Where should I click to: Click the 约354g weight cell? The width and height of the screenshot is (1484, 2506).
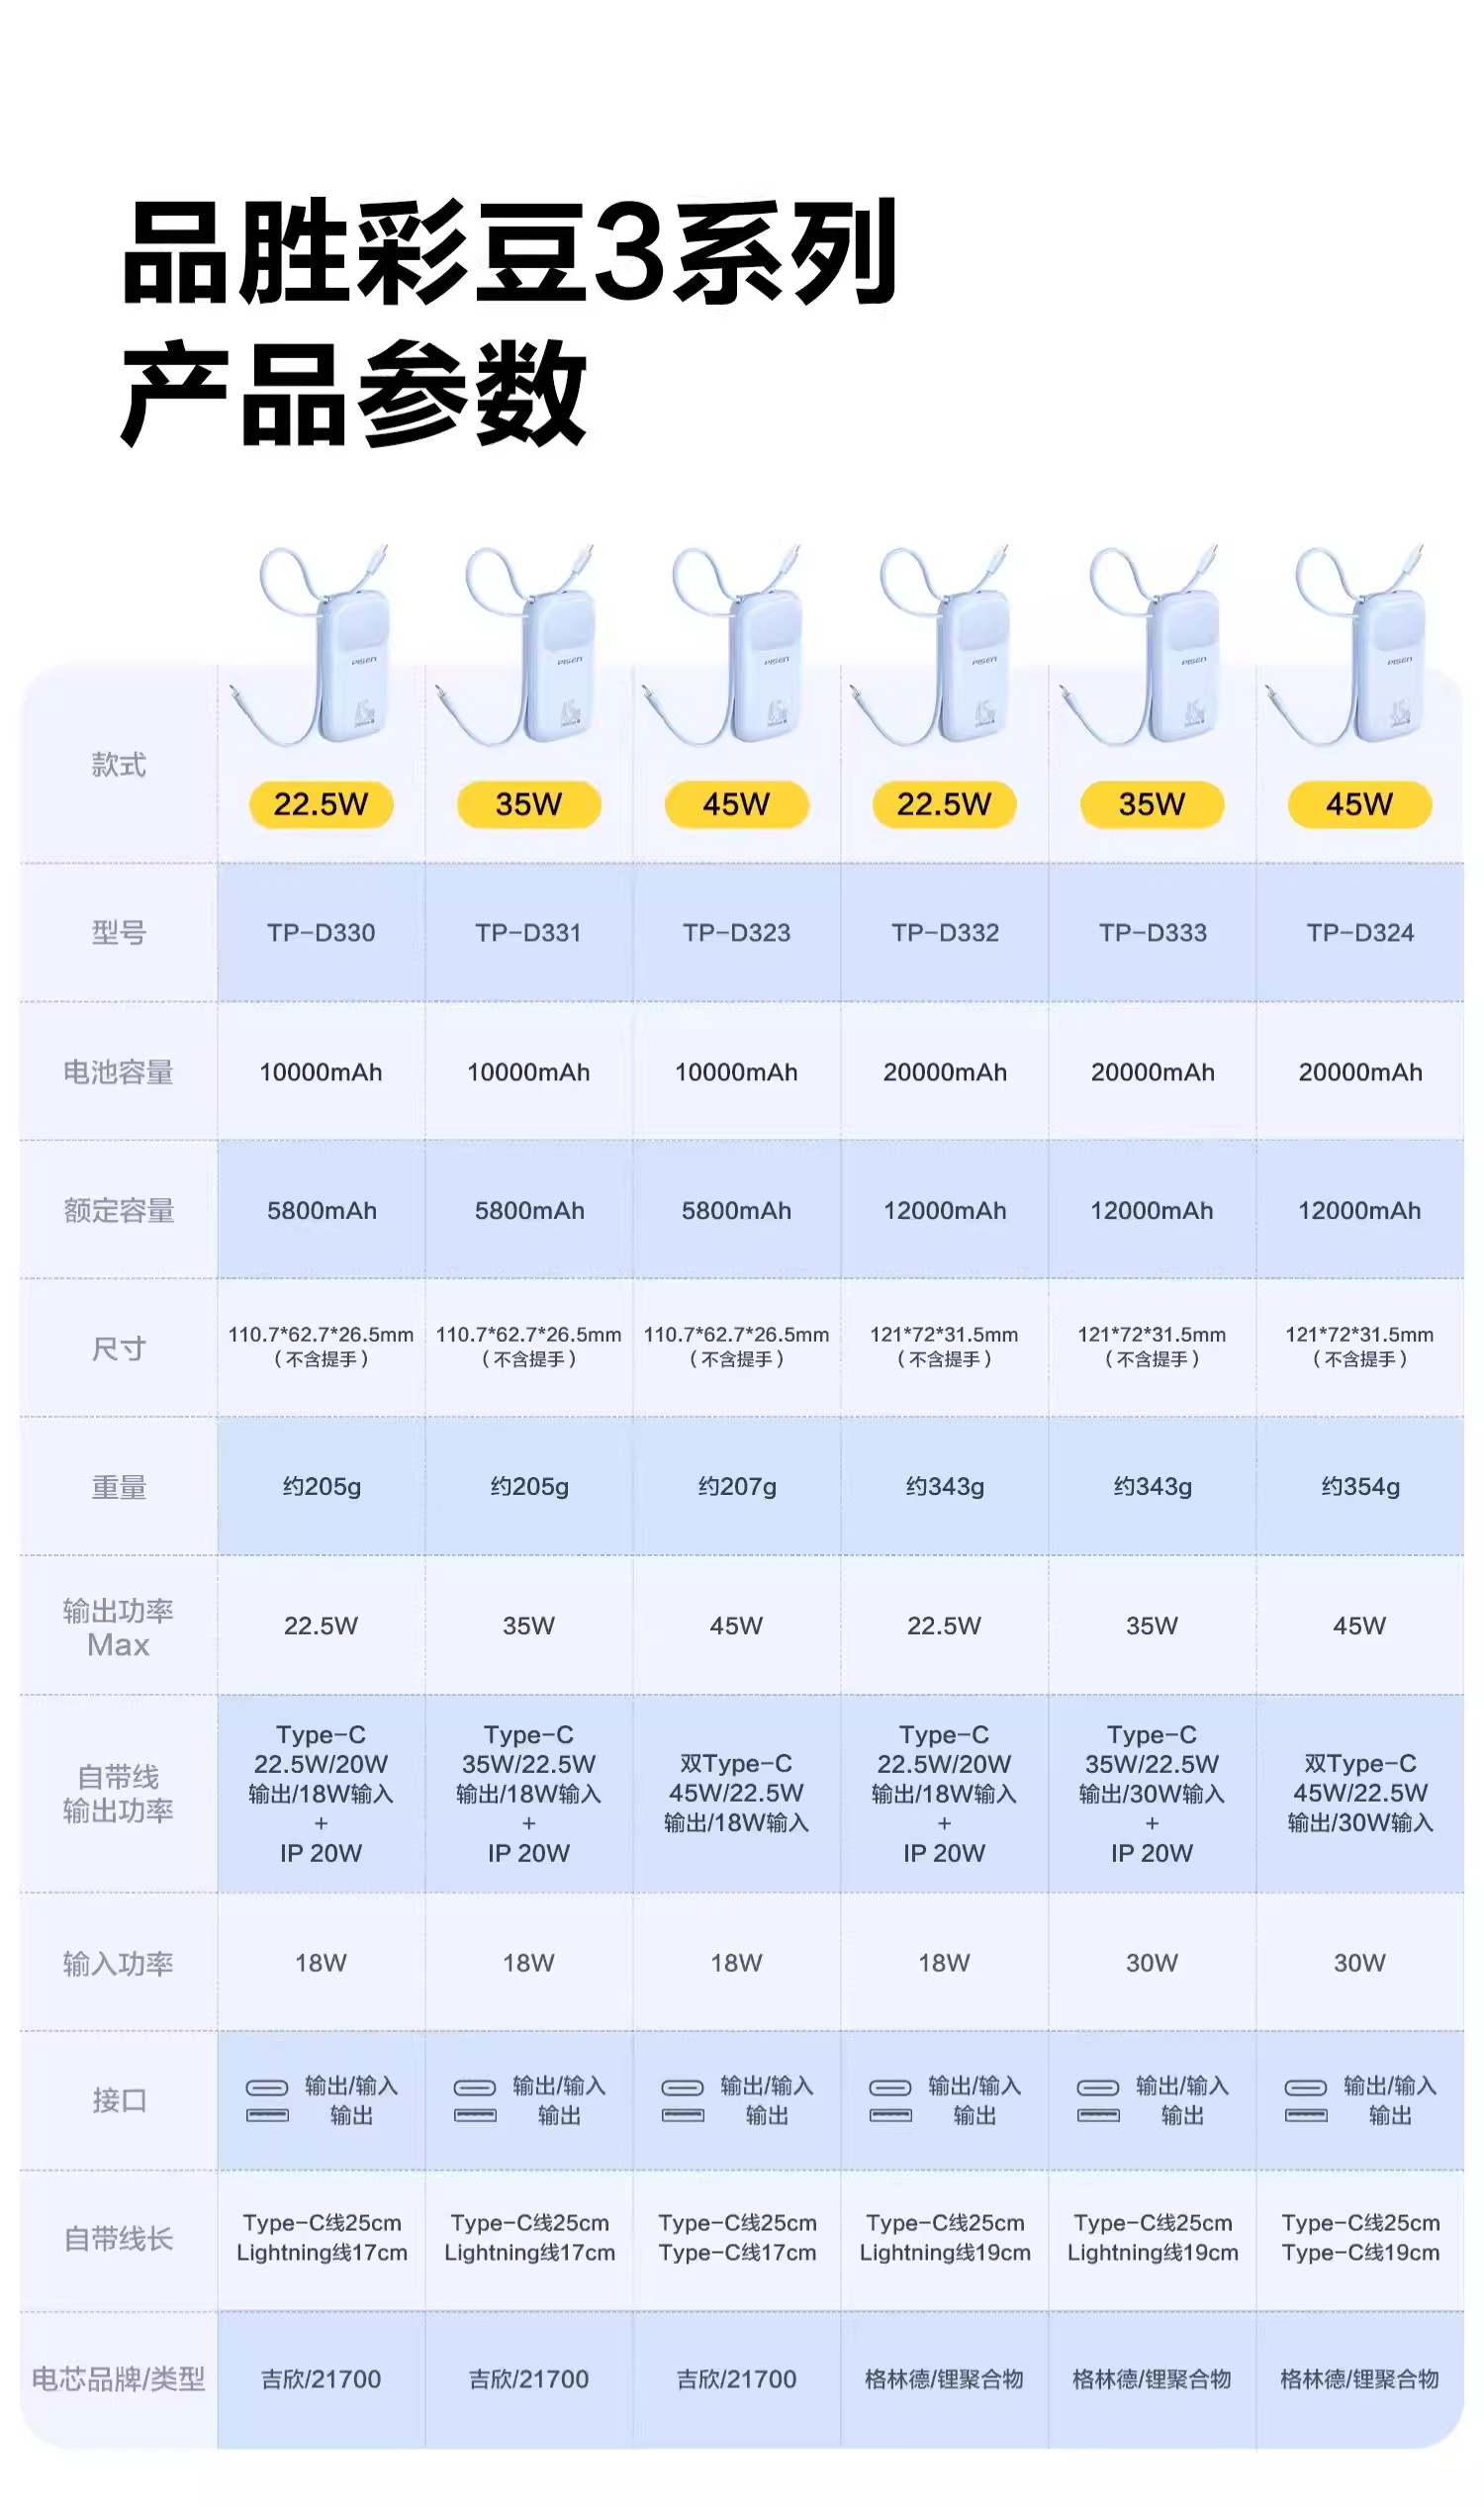click(1359, 1486)
